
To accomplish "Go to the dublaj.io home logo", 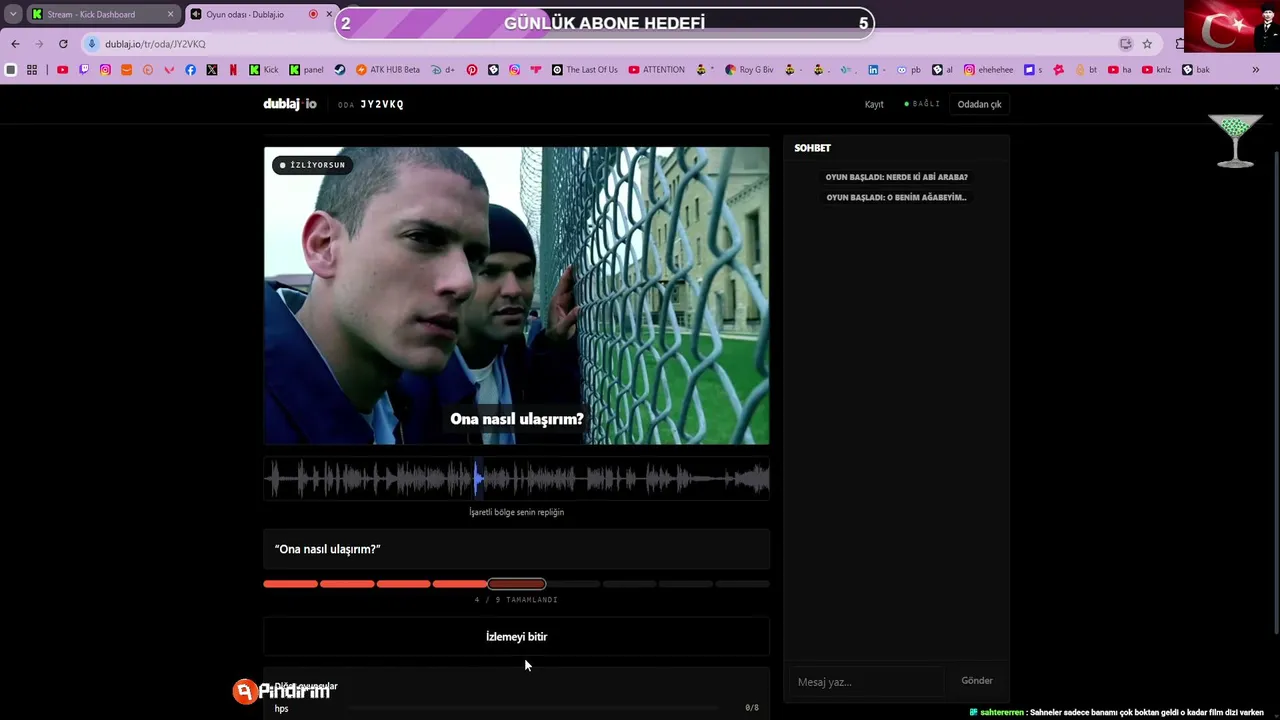I will pyautogui.click(x=290, y=104).
